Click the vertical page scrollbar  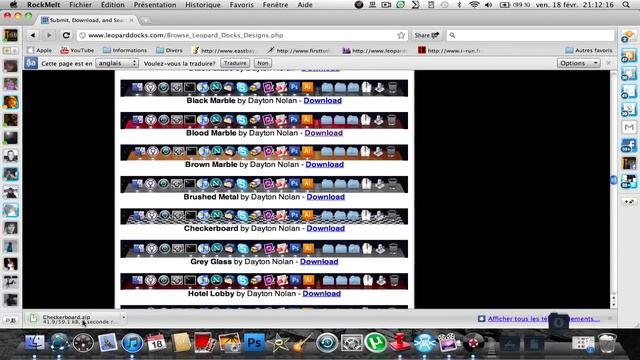613,180
